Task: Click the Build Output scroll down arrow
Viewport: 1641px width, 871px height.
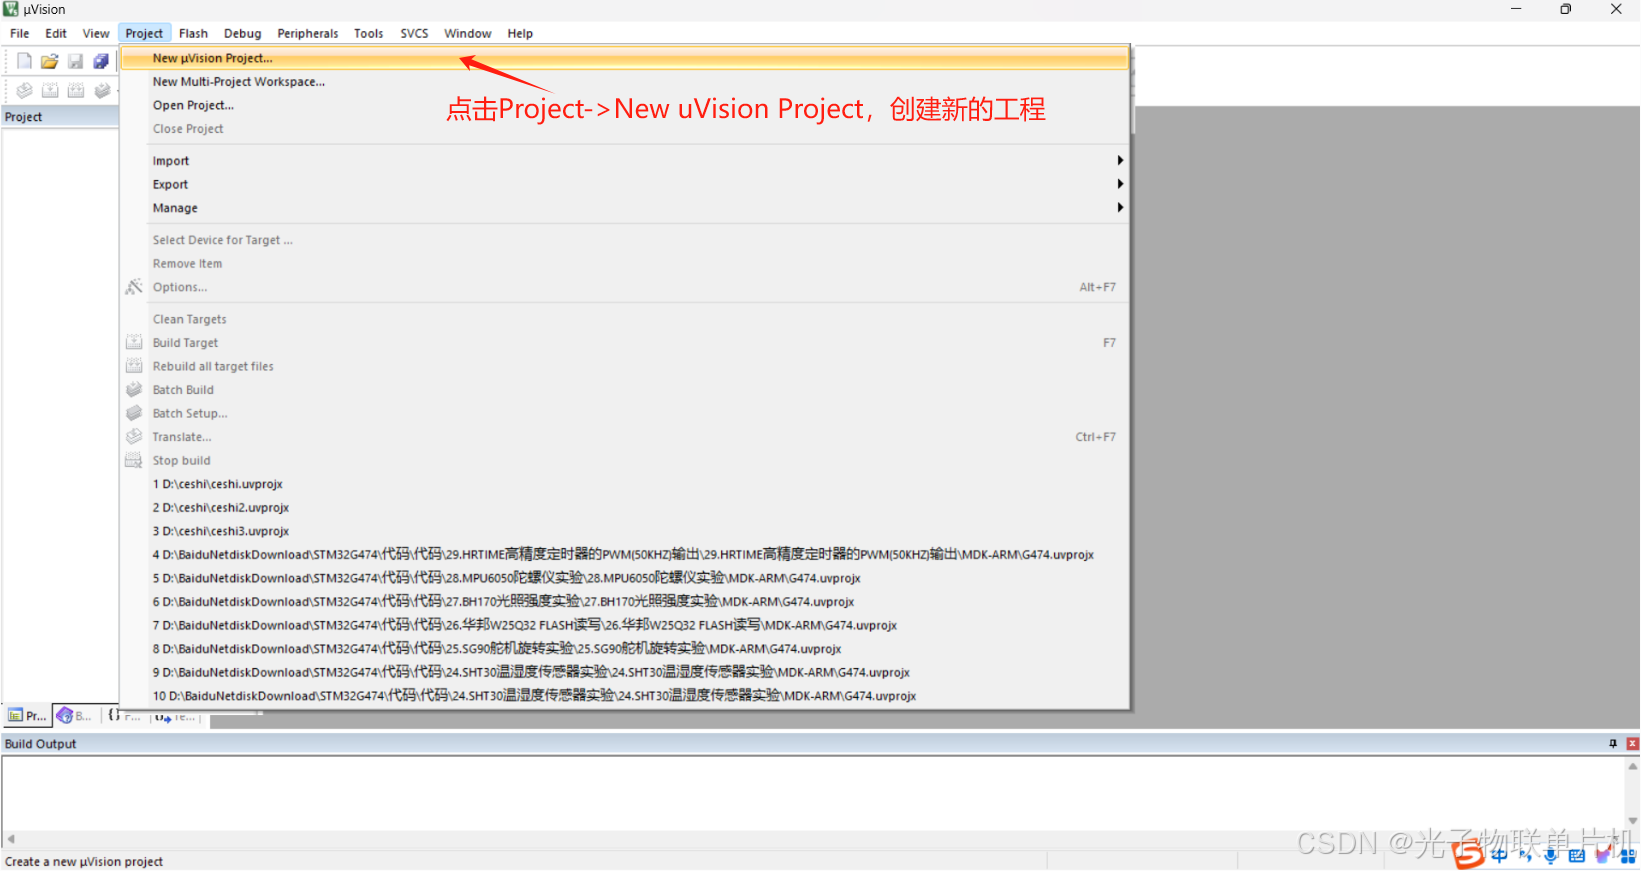Action: click(1632, 821)
